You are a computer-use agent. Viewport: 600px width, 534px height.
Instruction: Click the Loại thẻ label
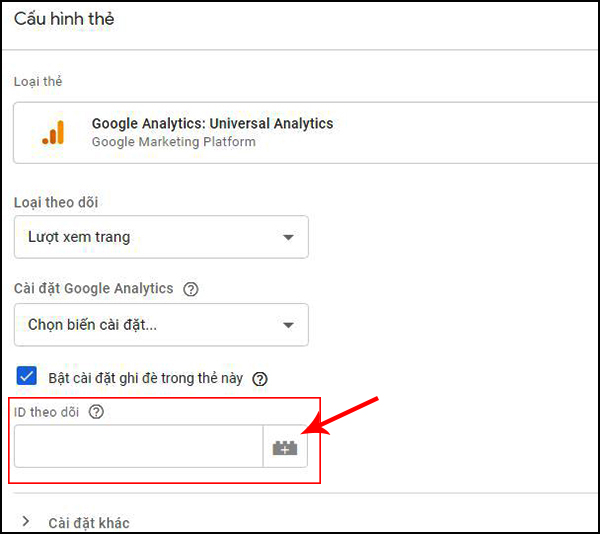(38, 81)
